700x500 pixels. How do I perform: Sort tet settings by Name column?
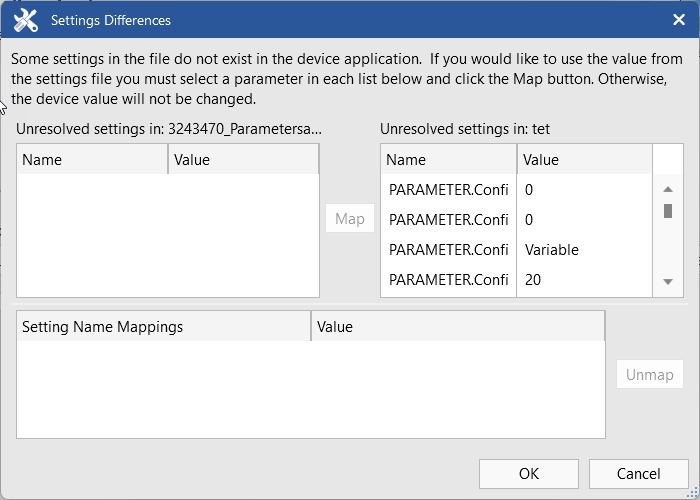[x=449, y=159]
